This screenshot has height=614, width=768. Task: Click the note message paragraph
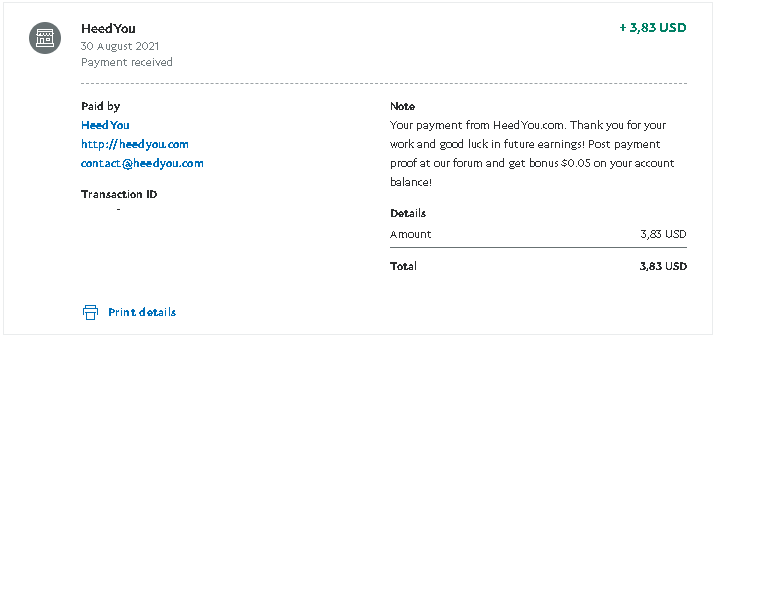point(532,154)
